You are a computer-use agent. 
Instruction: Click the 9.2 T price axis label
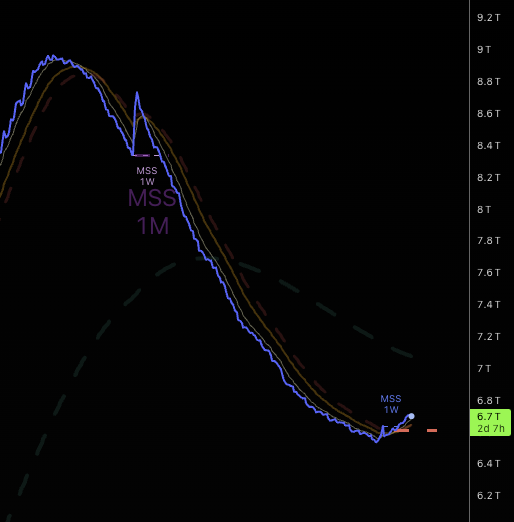click(489, 18)
